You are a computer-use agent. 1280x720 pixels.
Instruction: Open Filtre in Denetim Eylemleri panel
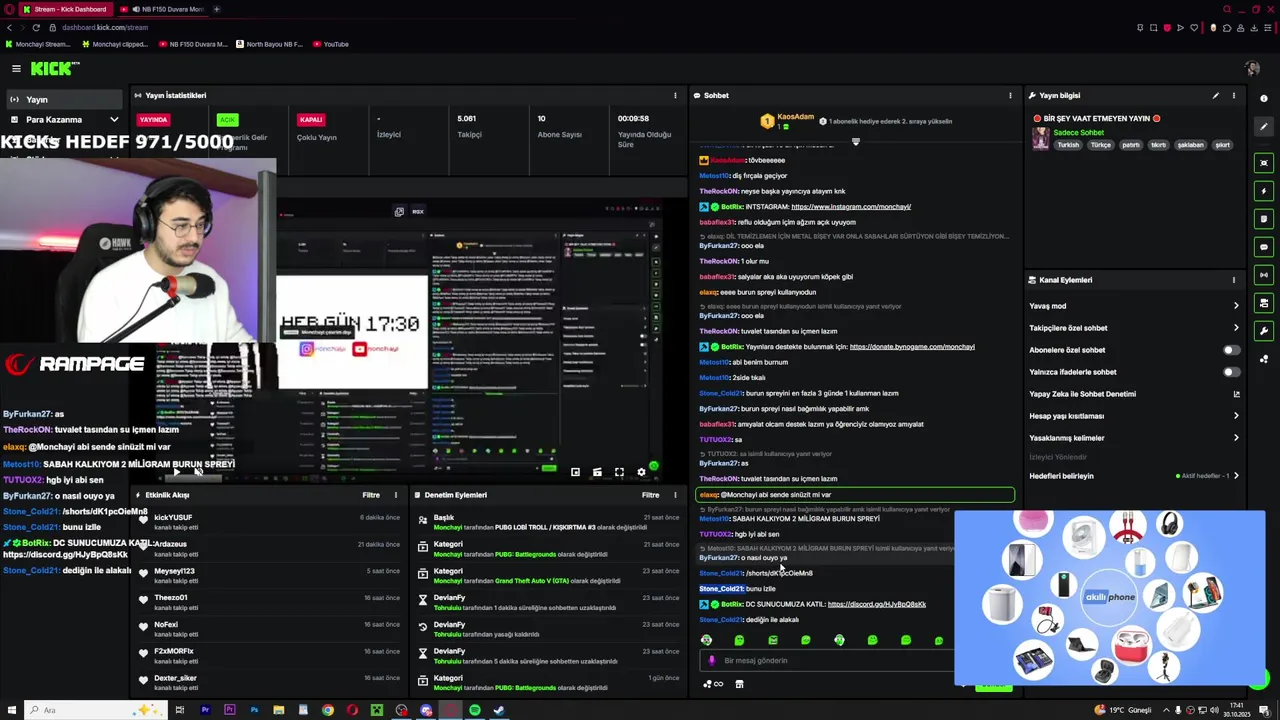pyautogui.click(x=650, y=495)
